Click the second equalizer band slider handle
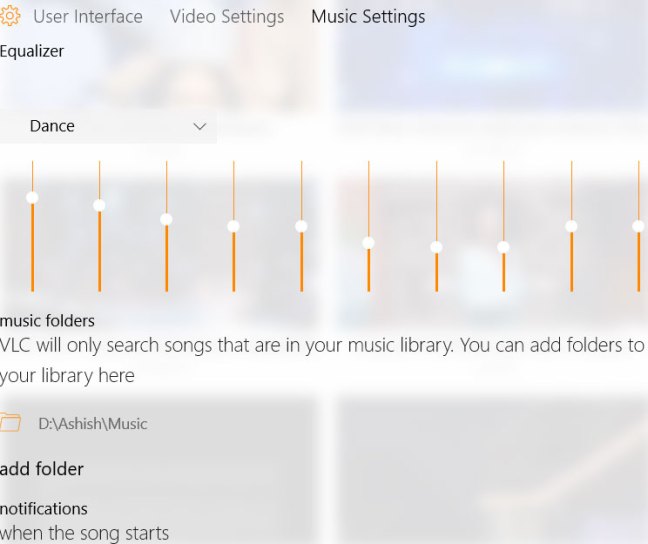648x544 pixels. pos(99,205)
